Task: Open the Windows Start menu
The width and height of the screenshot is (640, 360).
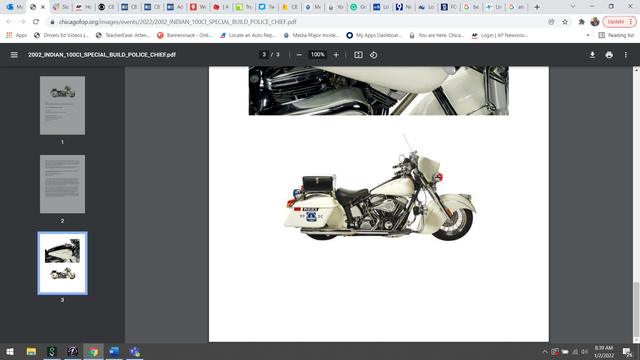Action: [x=10, y=351]
